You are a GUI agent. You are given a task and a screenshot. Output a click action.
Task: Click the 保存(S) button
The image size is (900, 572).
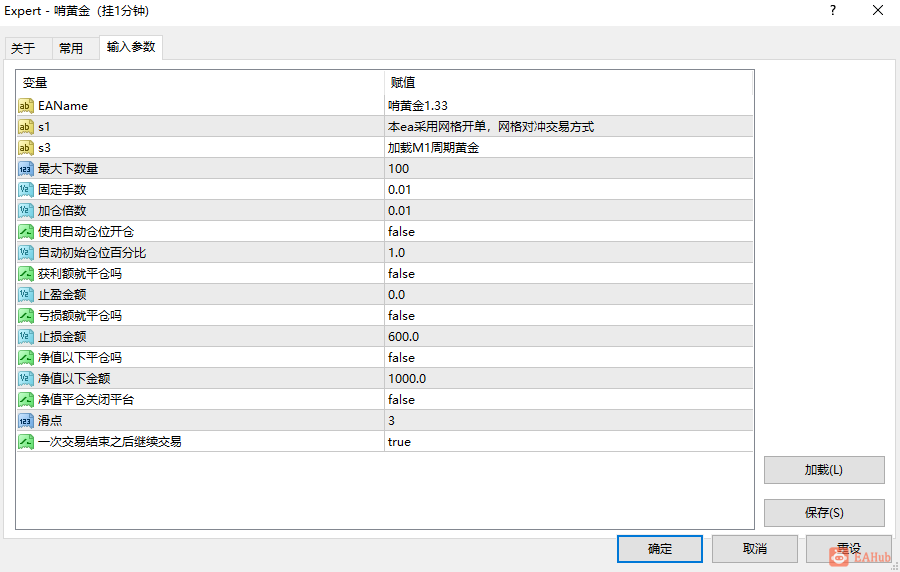pos(824,512)
